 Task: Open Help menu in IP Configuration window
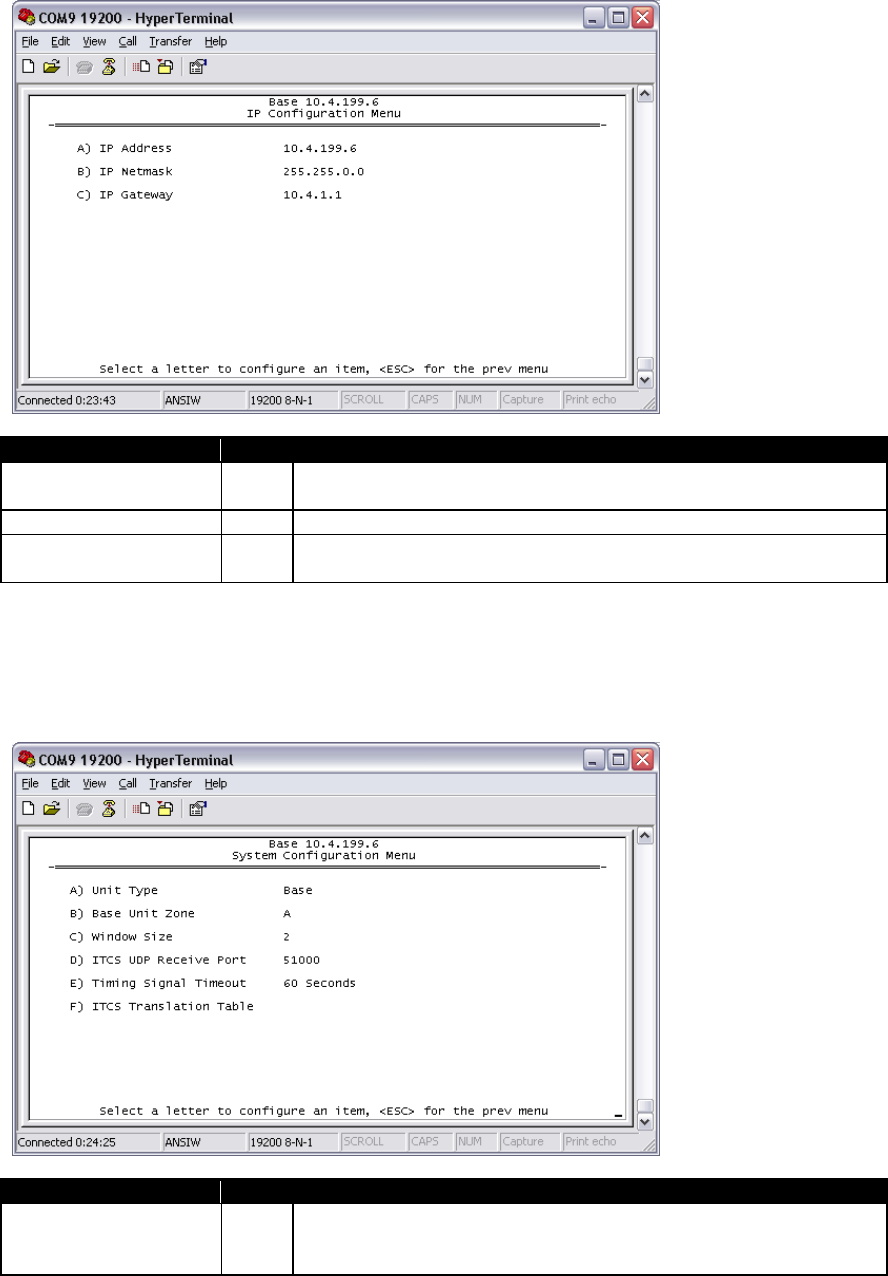click(216, 41)
